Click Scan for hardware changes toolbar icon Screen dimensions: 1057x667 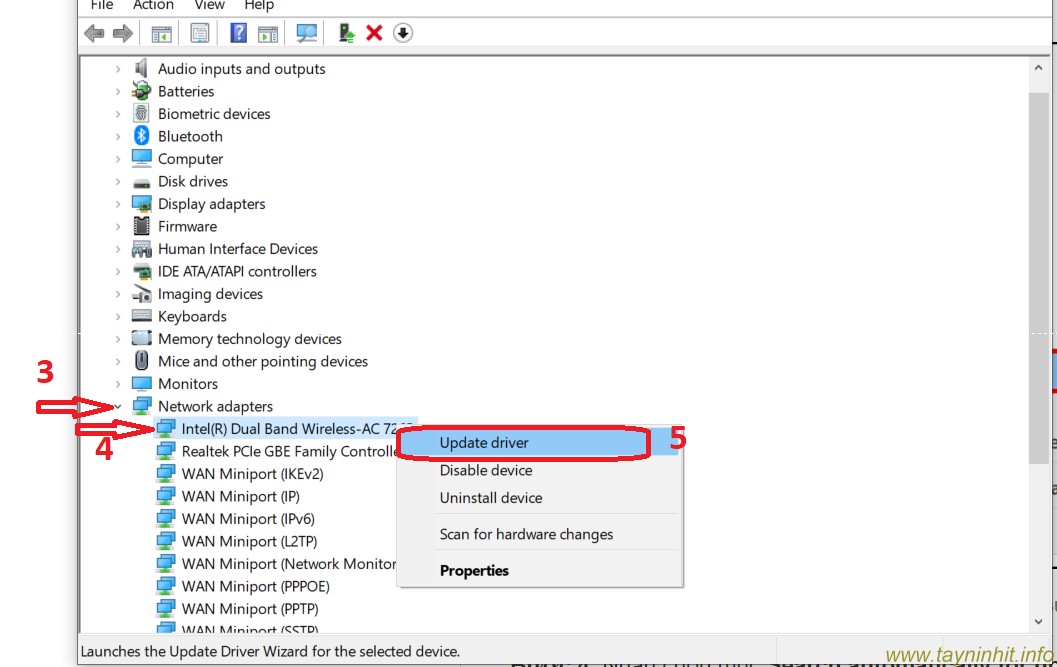coord(307,33)
